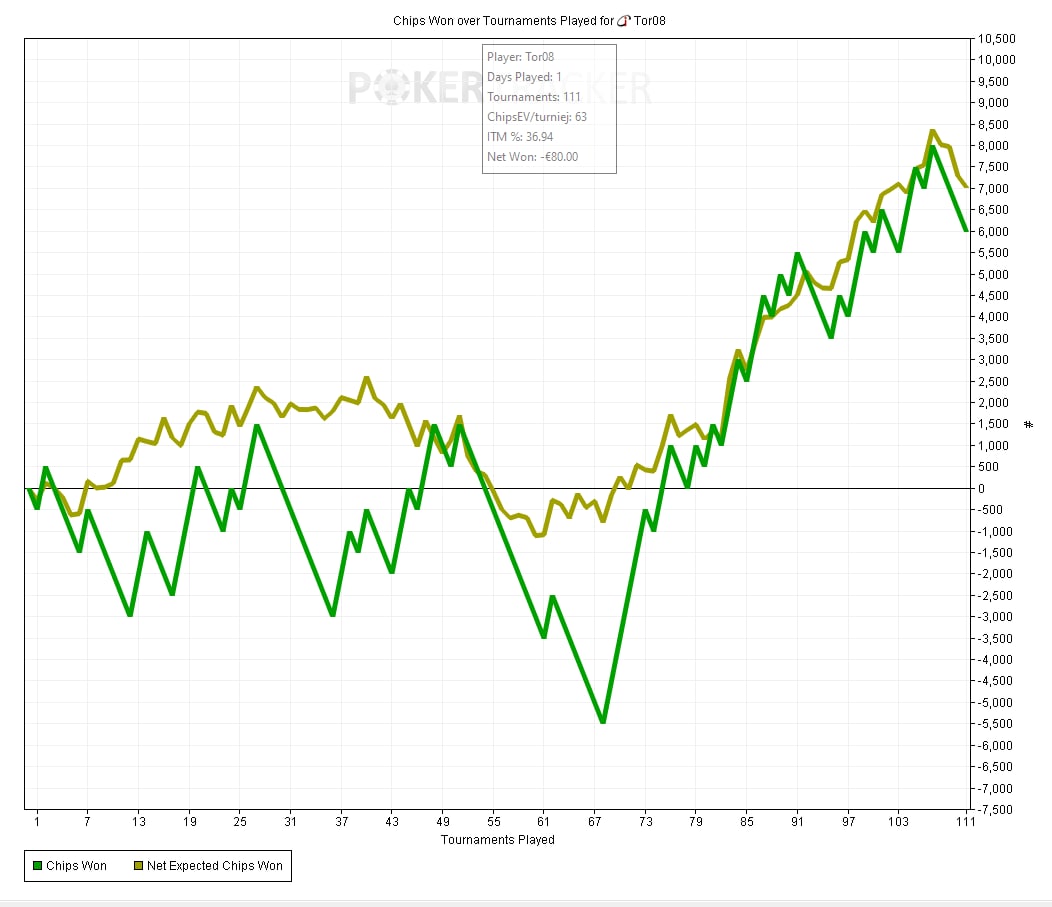Click the olive Net Expected Chips Won swatch
This screenshot has height=907, width=1052.
[139, 865]
